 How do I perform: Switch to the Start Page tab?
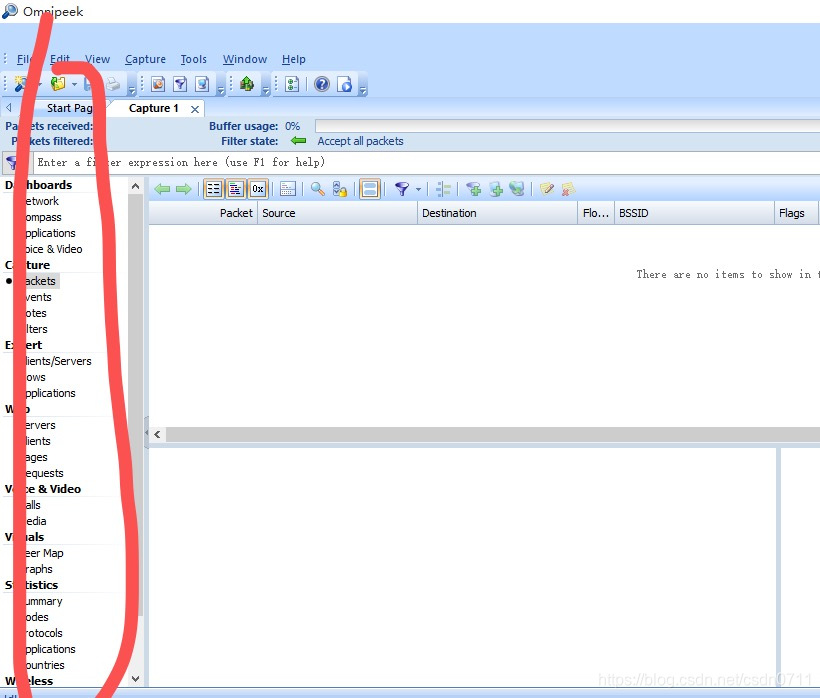click(69, 108)
